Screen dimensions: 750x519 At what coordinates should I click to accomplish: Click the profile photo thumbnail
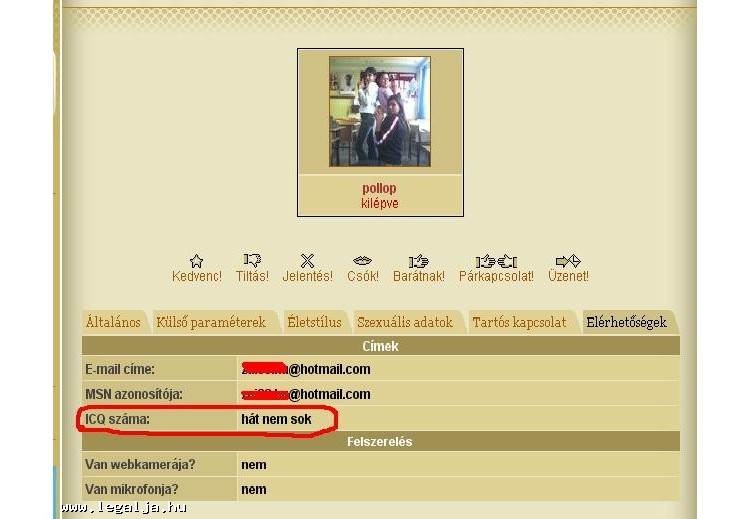380,111
